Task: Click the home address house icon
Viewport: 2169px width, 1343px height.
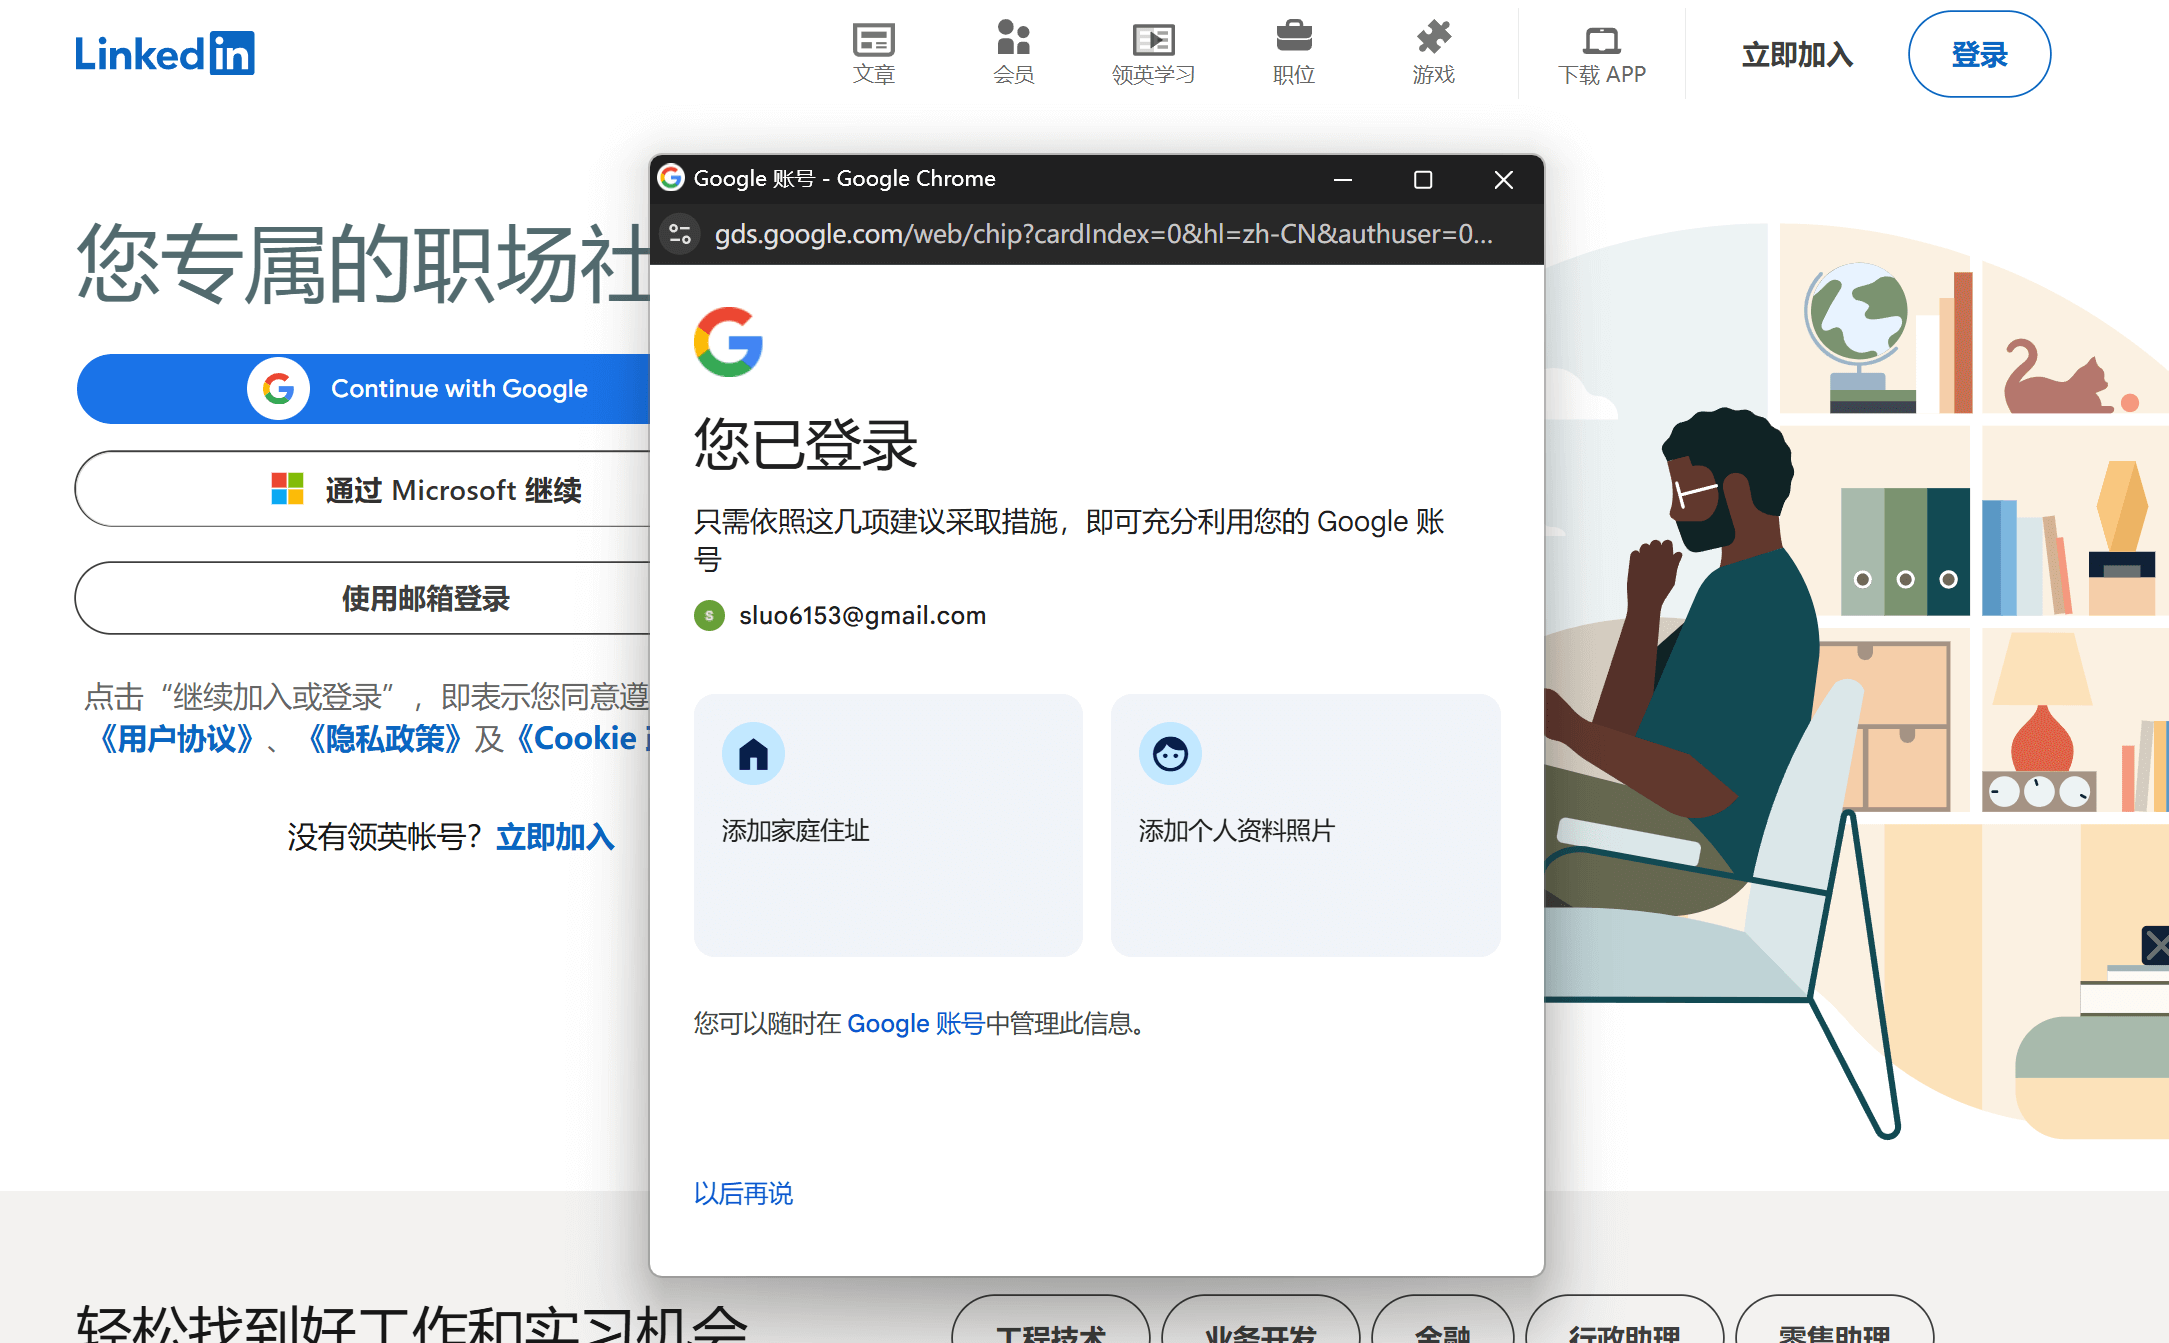Action: click(x=753, y=754)
